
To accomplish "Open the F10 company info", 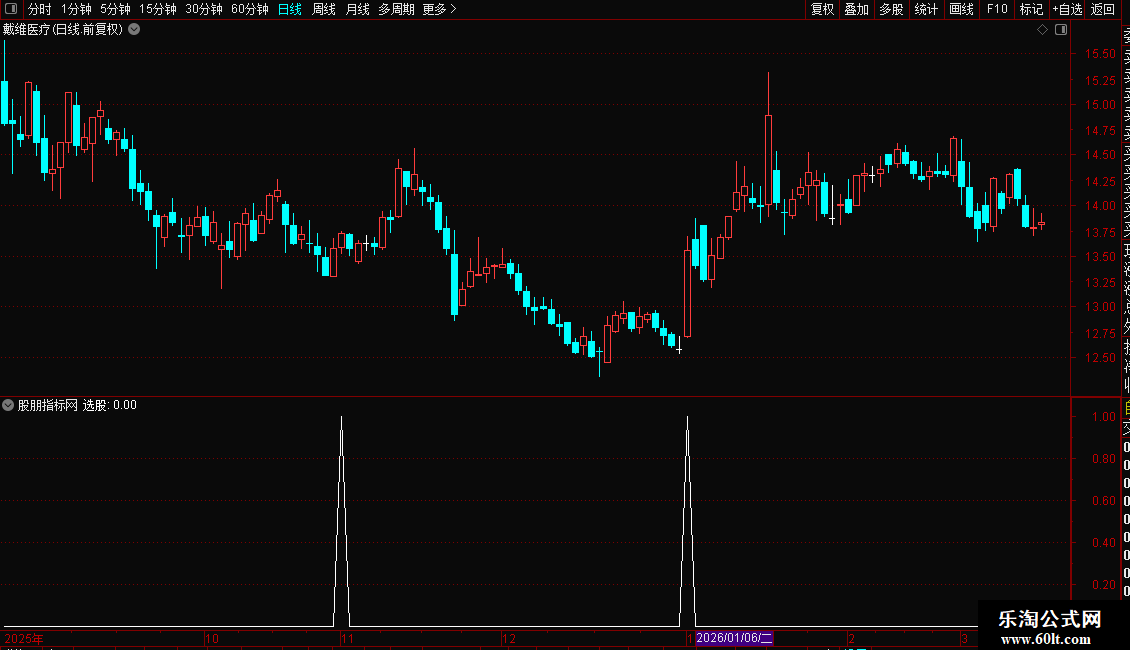I will click(997, 9).
